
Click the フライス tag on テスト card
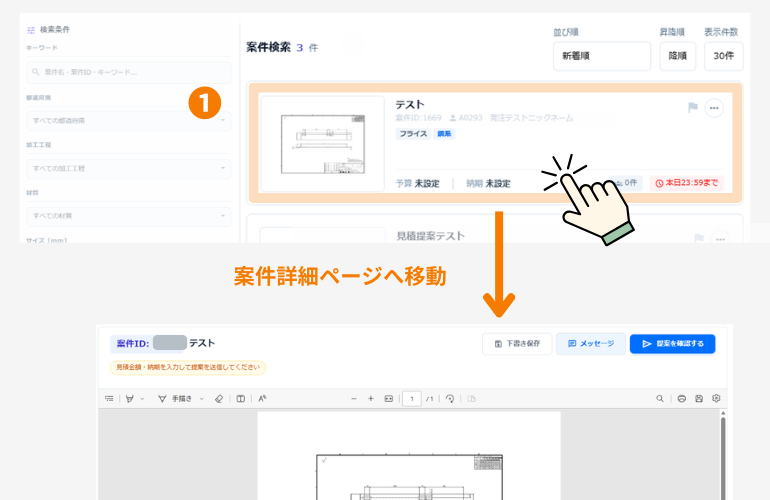click(x=413, y=134)
